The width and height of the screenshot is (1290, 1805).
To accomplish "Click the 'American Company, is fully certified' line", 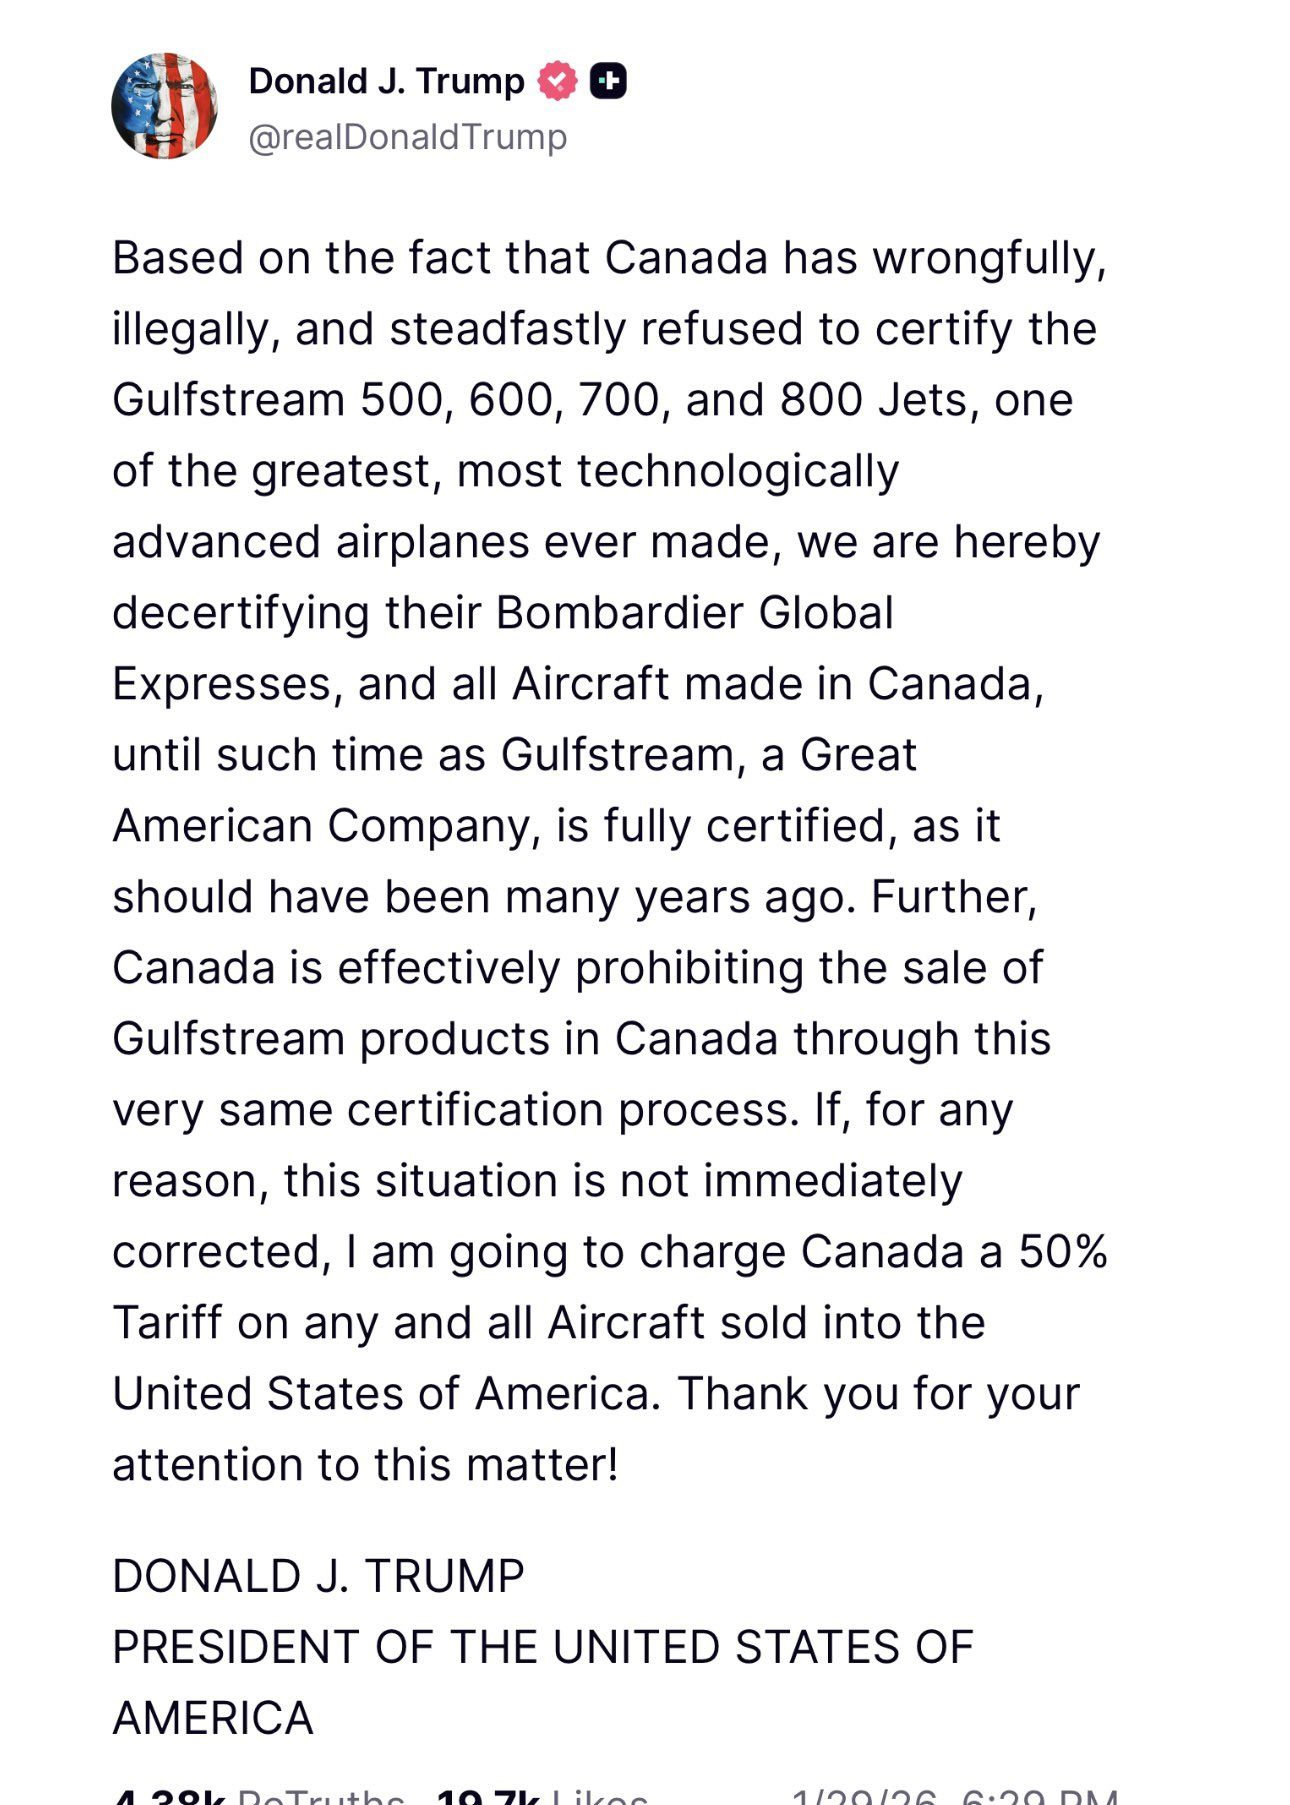I will point(557,826).
